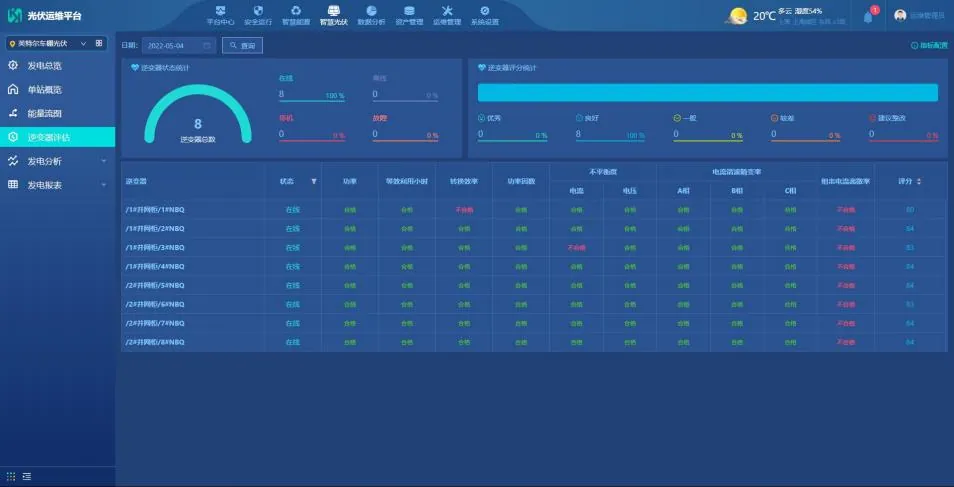Select row /2#并网柜/8#NBQ
This screenshot has width=954, height=487.
tap(534, 342)
